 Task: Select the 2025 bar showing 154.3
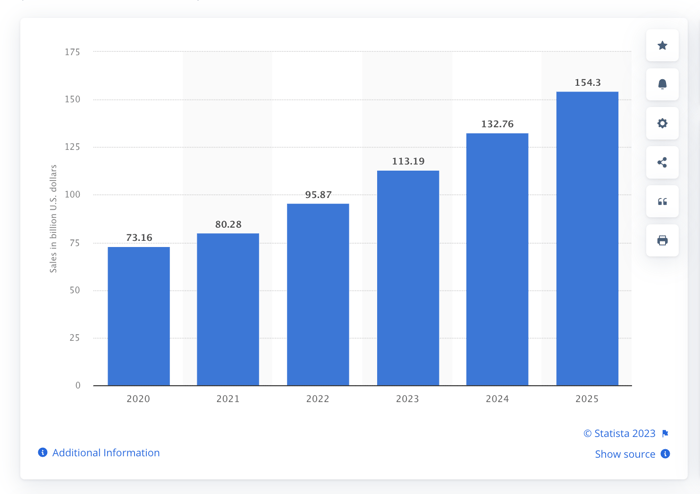587,238
